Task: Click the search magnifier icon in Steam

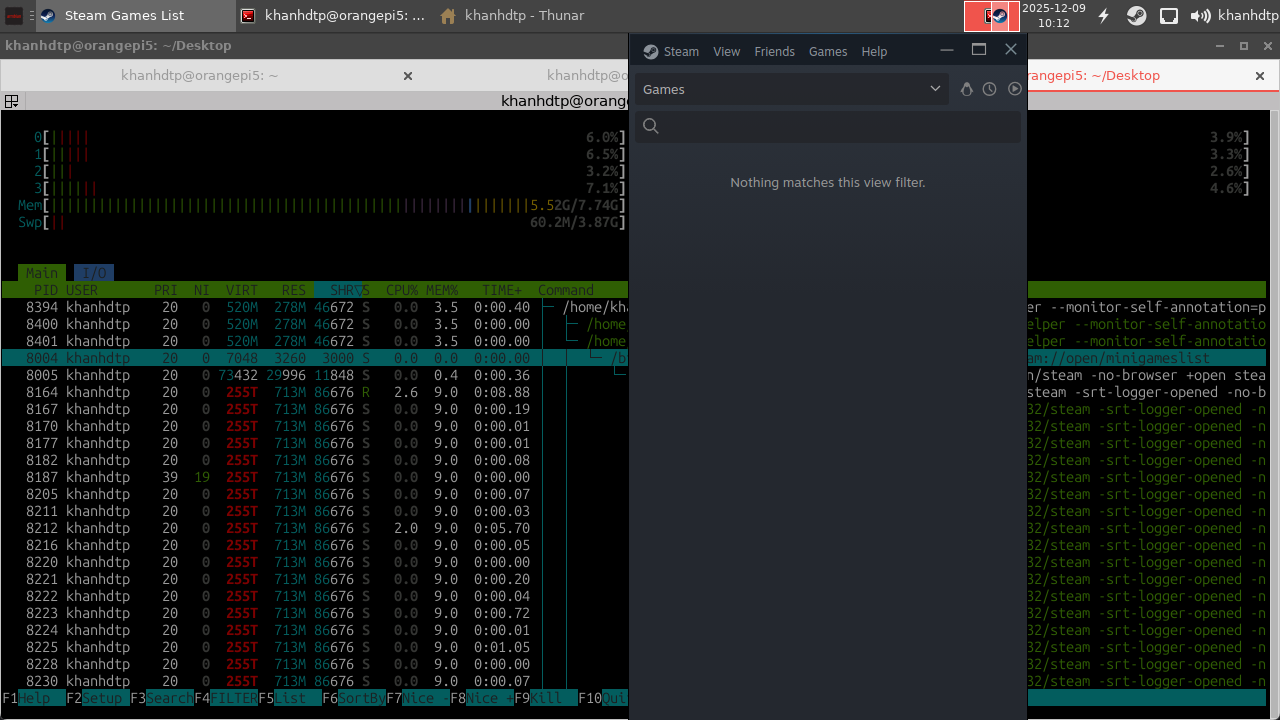Action: tap(651, 126)
